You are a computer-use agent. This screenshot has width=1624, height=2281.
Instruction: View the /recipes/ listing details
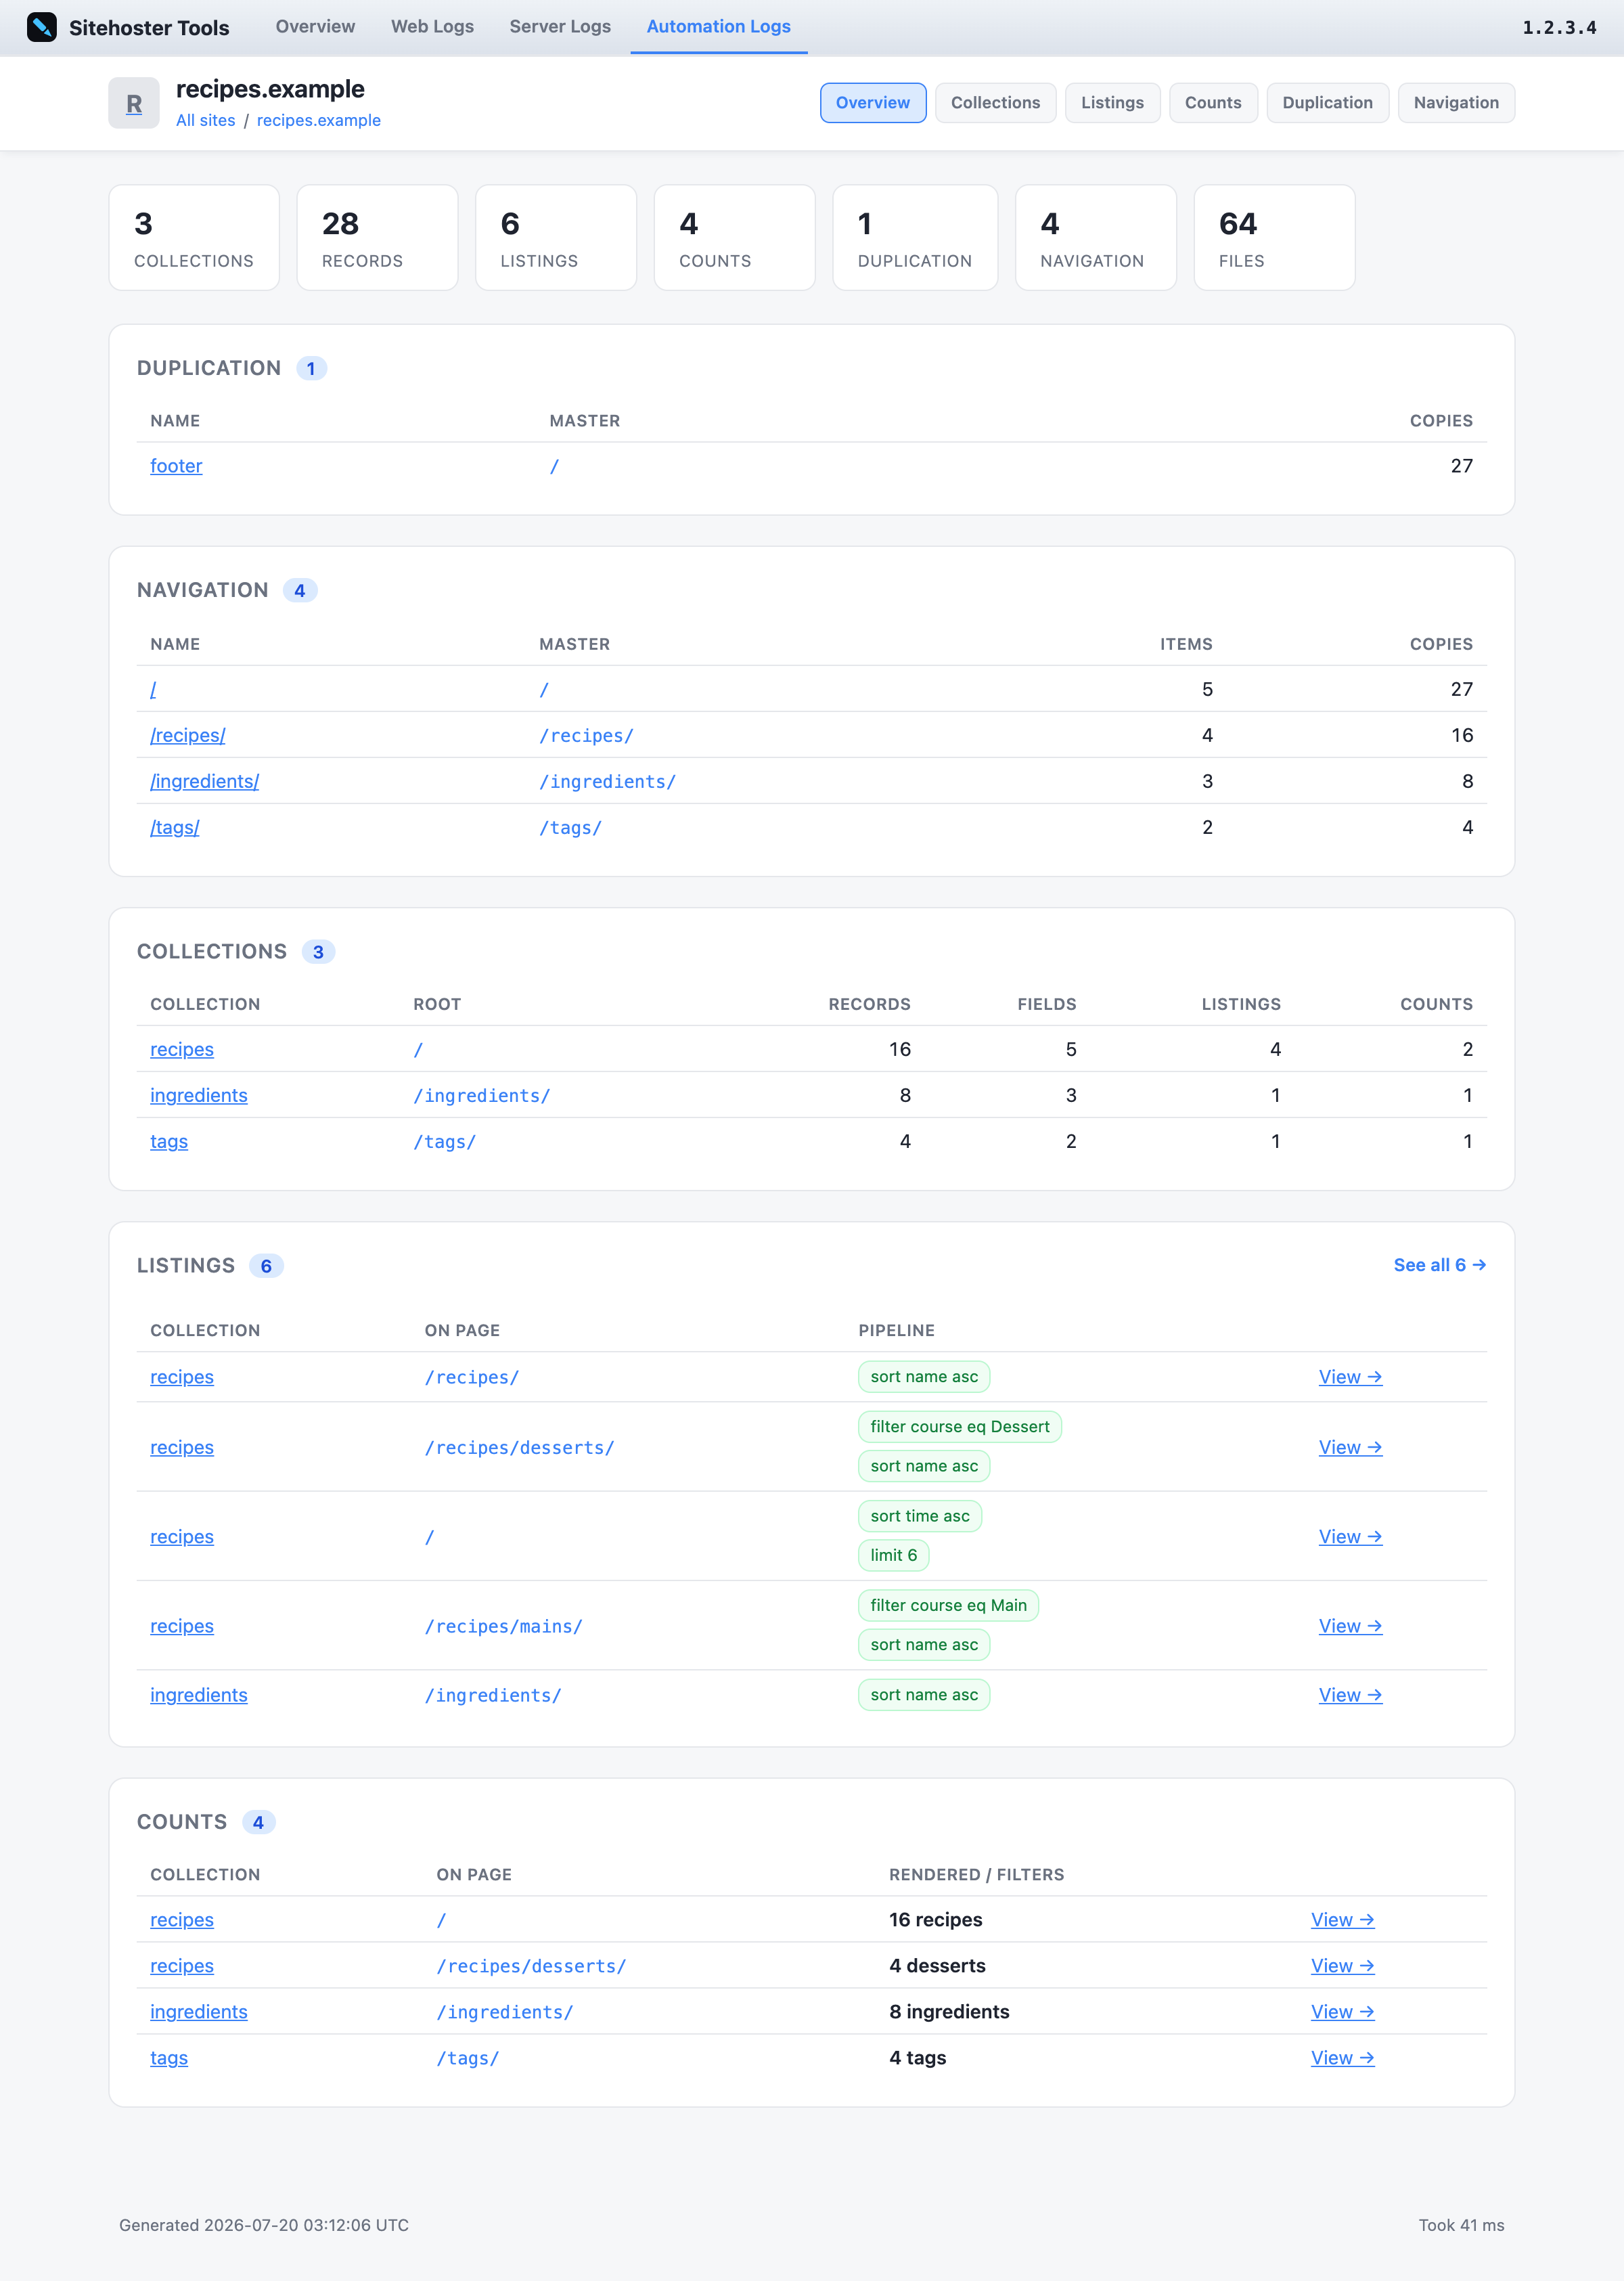pyautogui.click(x=1350, y=1377)
